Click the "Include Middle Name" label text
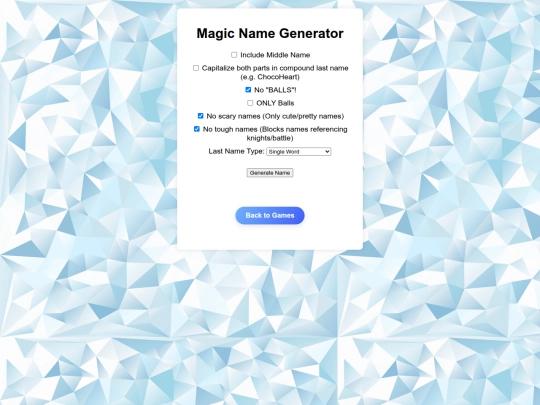 275,55
